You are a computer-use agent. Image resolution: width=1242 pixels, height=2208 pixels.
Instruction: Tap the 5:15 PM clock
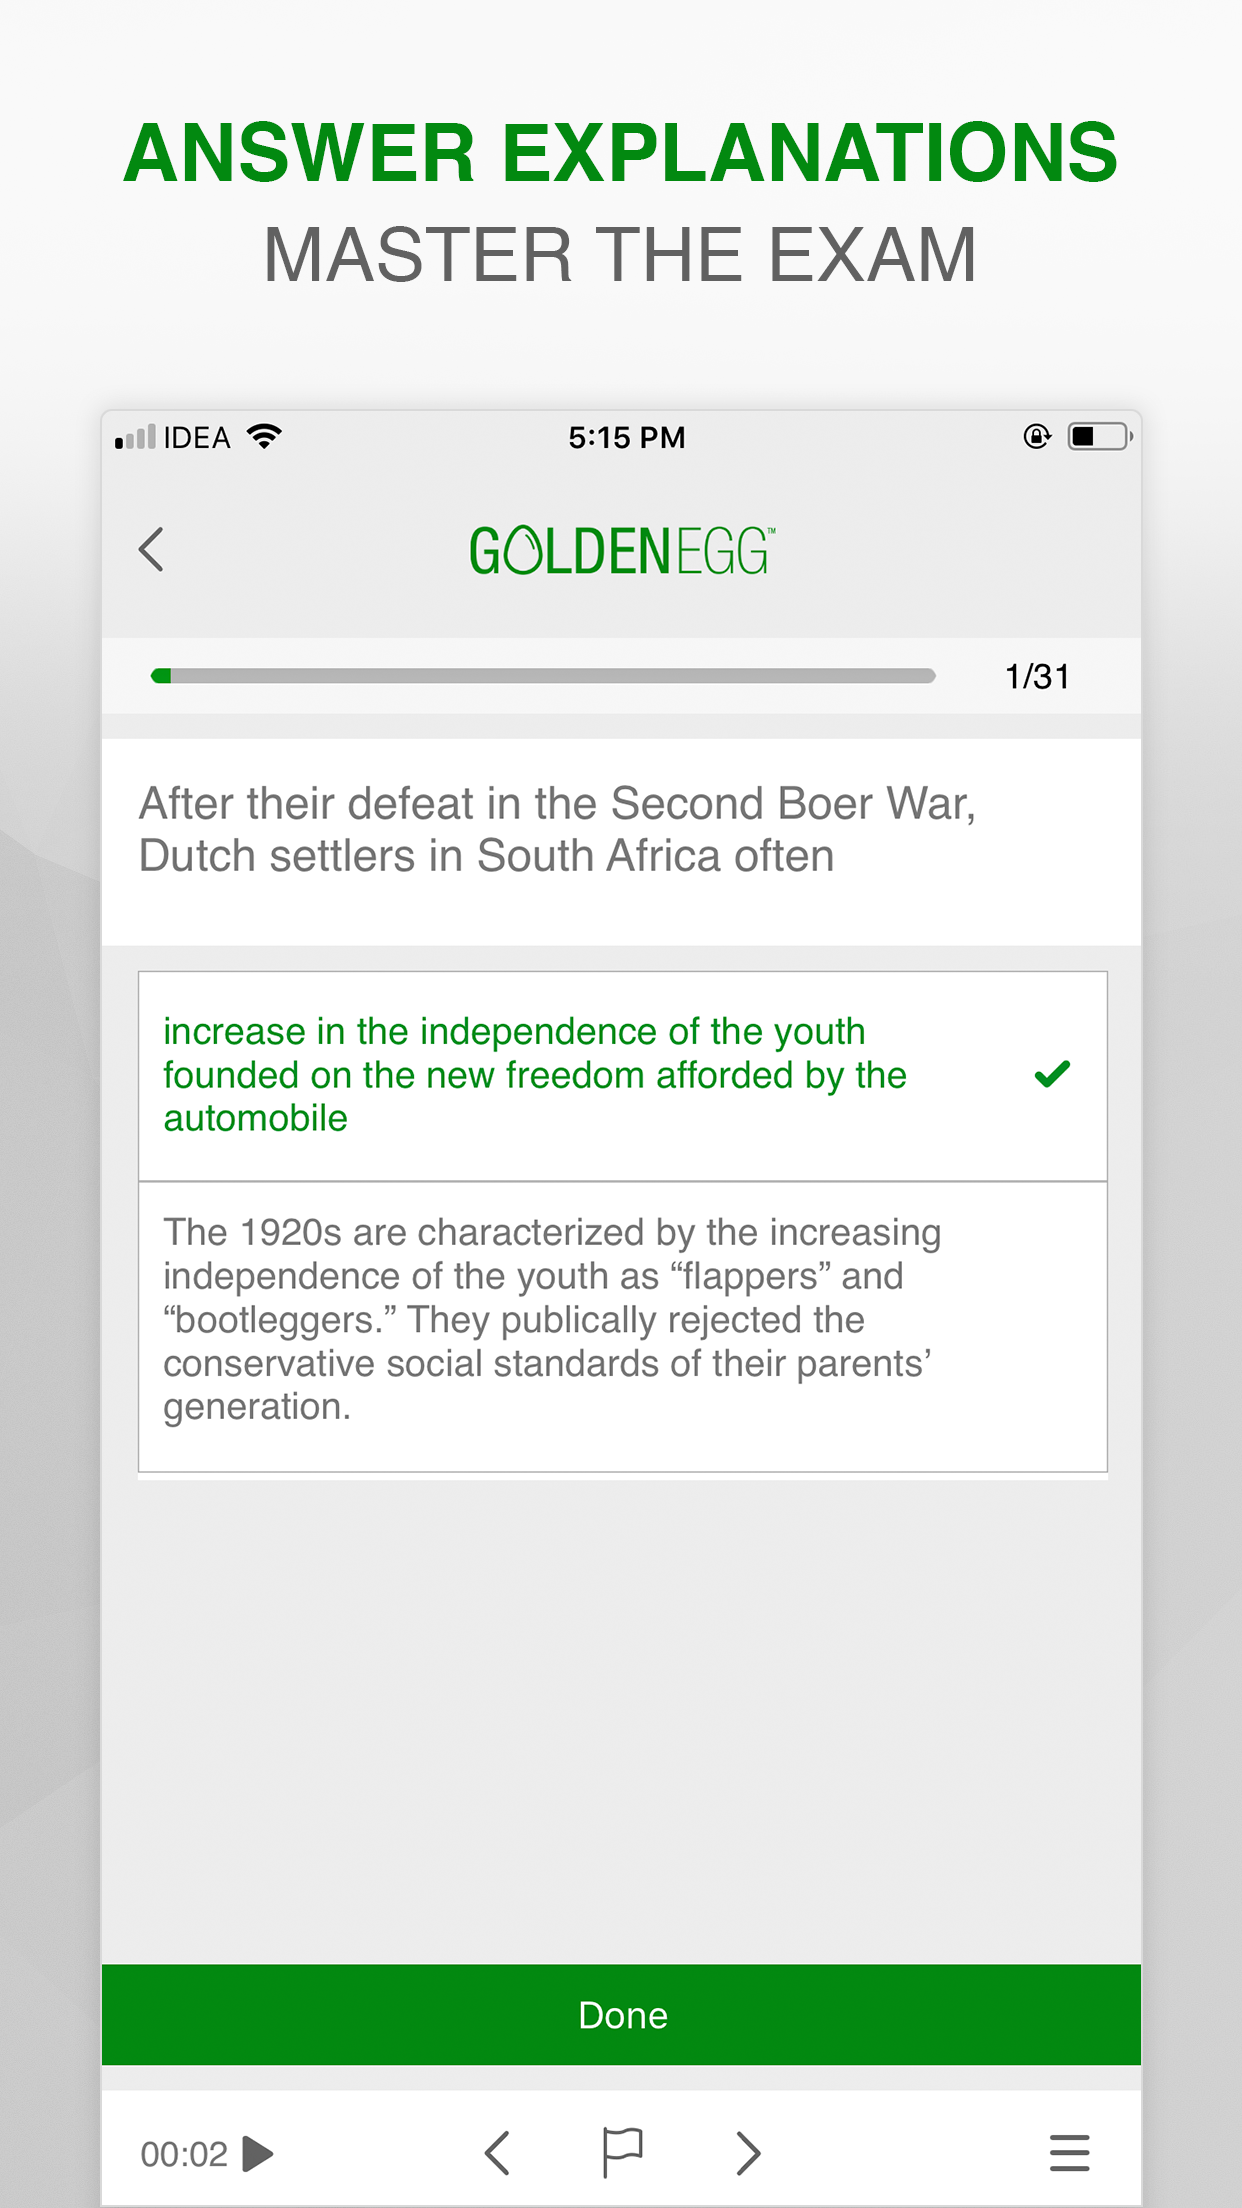click(627, 437)
